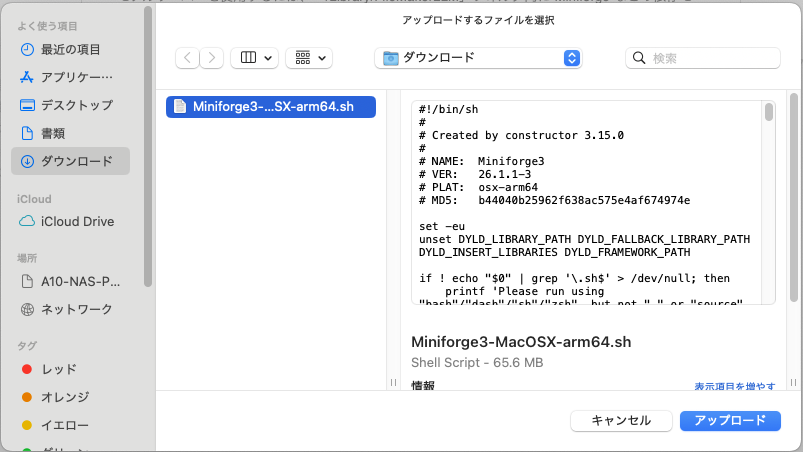The image size is (803, 452).
Task: Go back with the left chevron button
Action: point(187,58)
